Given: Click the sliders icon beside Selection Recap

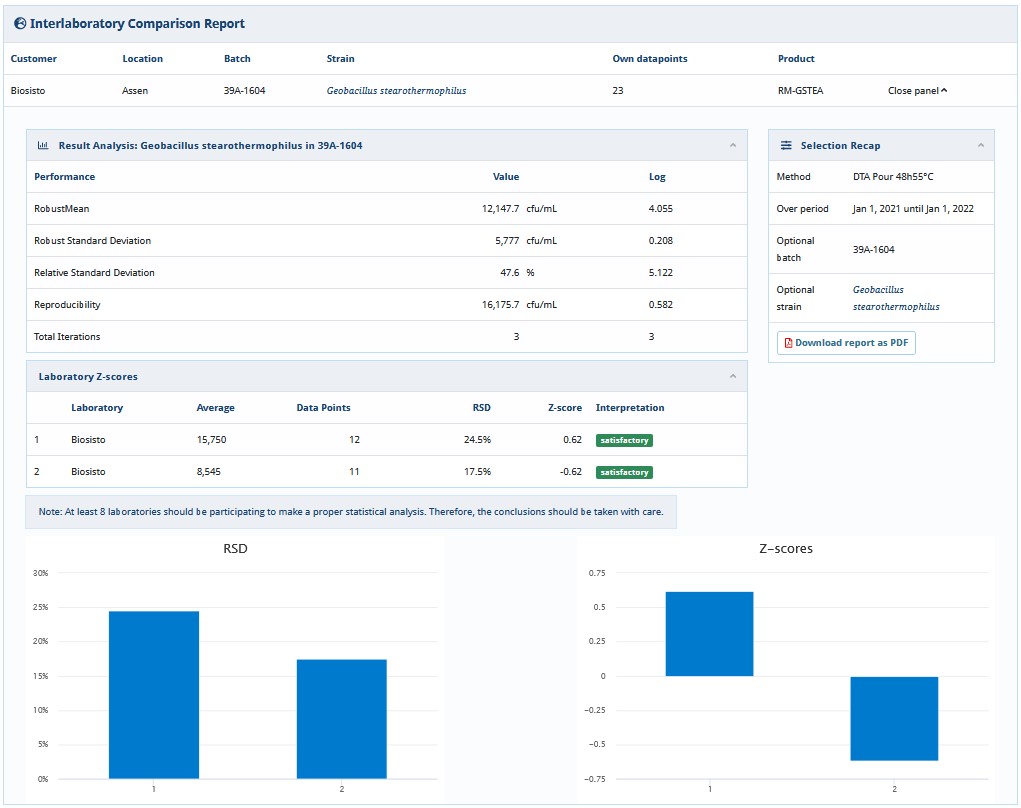Looking at the screenshot, I should (x=786, y=146).
